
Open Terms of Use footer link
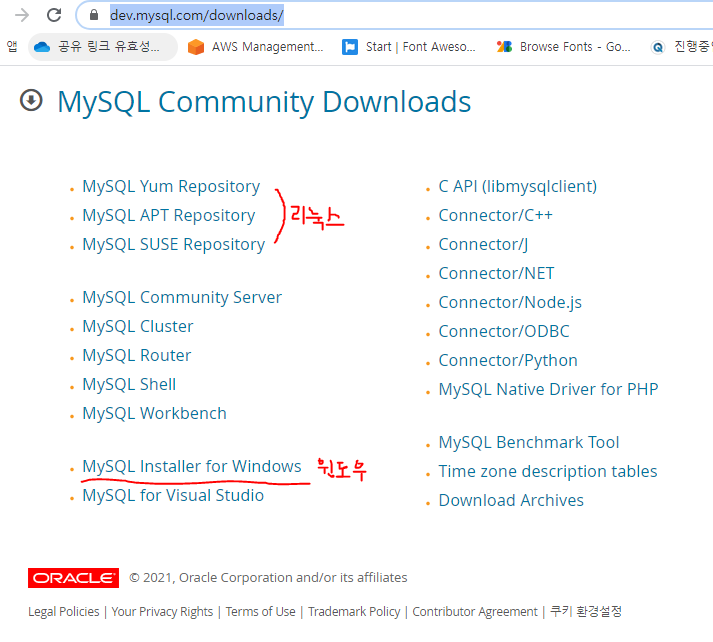tap(261, 612)
